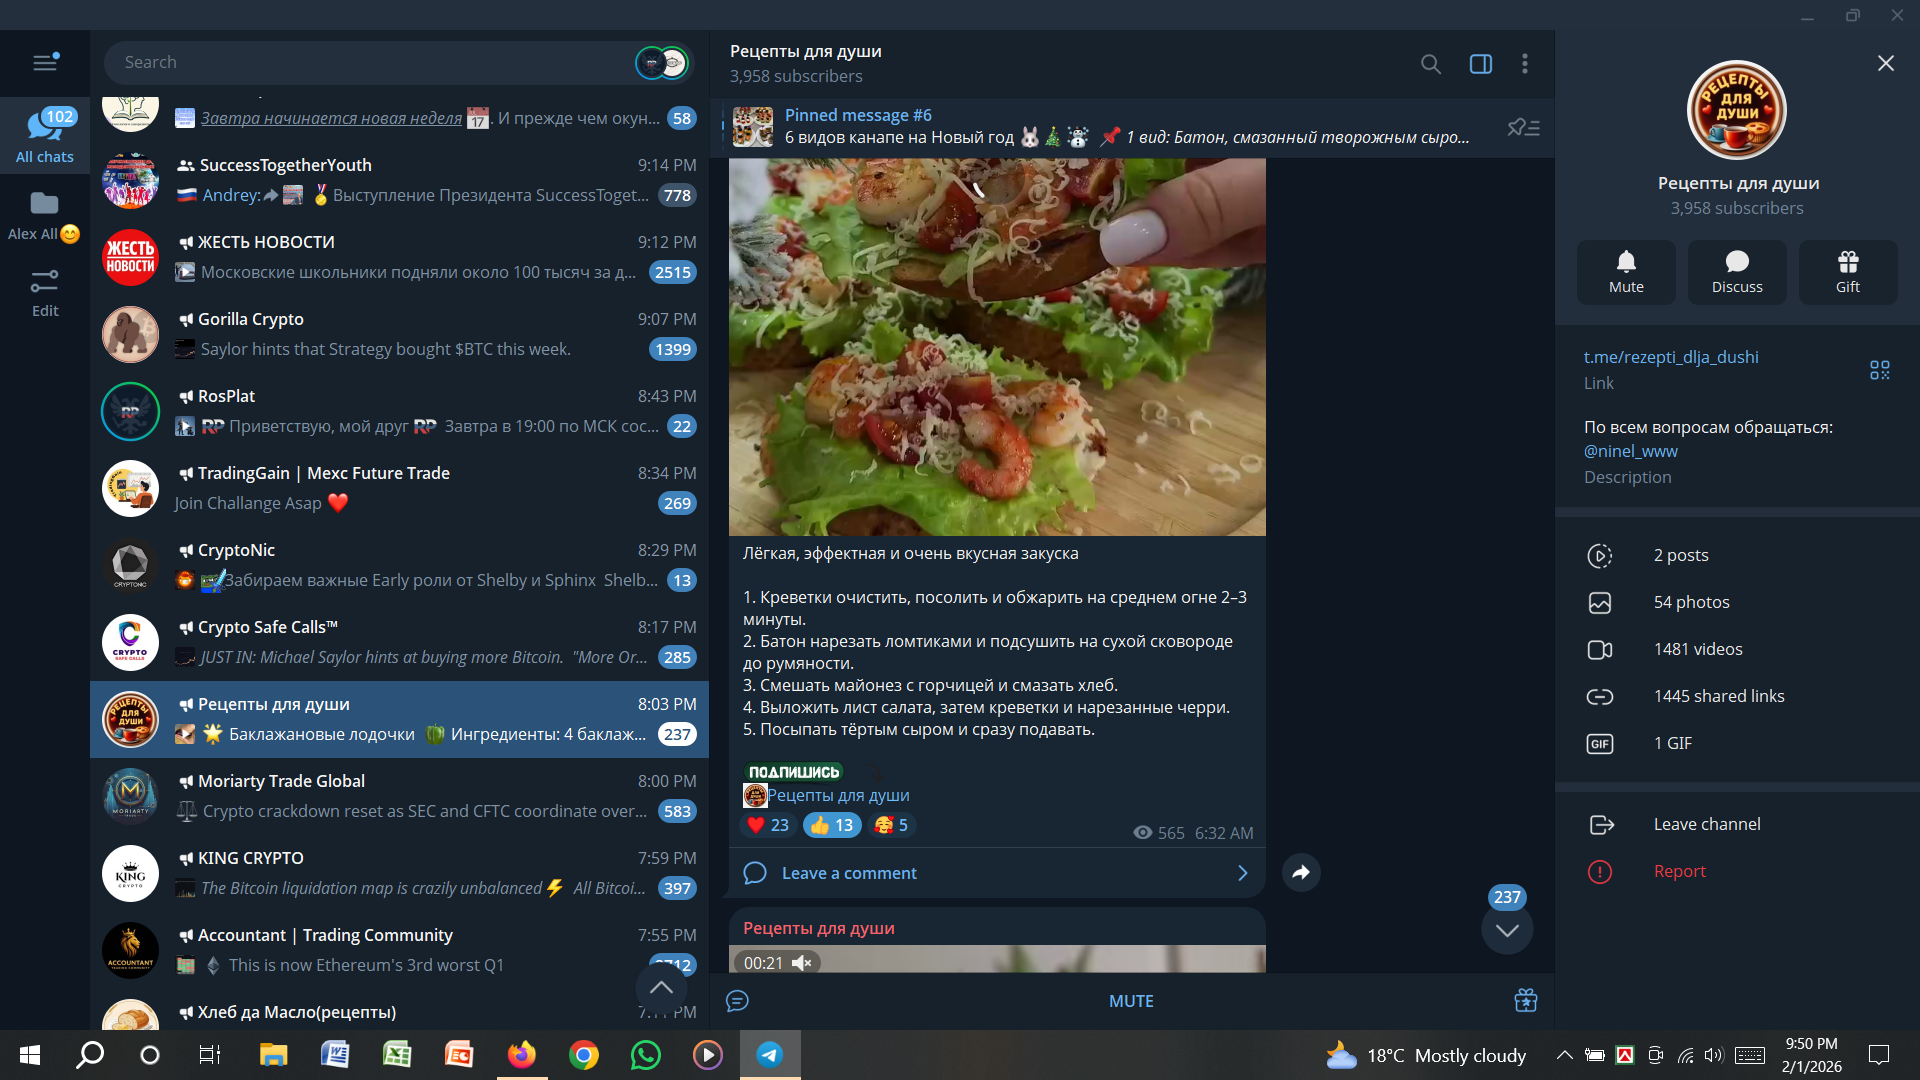Forward the shrimp recipe post

tap(1301, 872)
